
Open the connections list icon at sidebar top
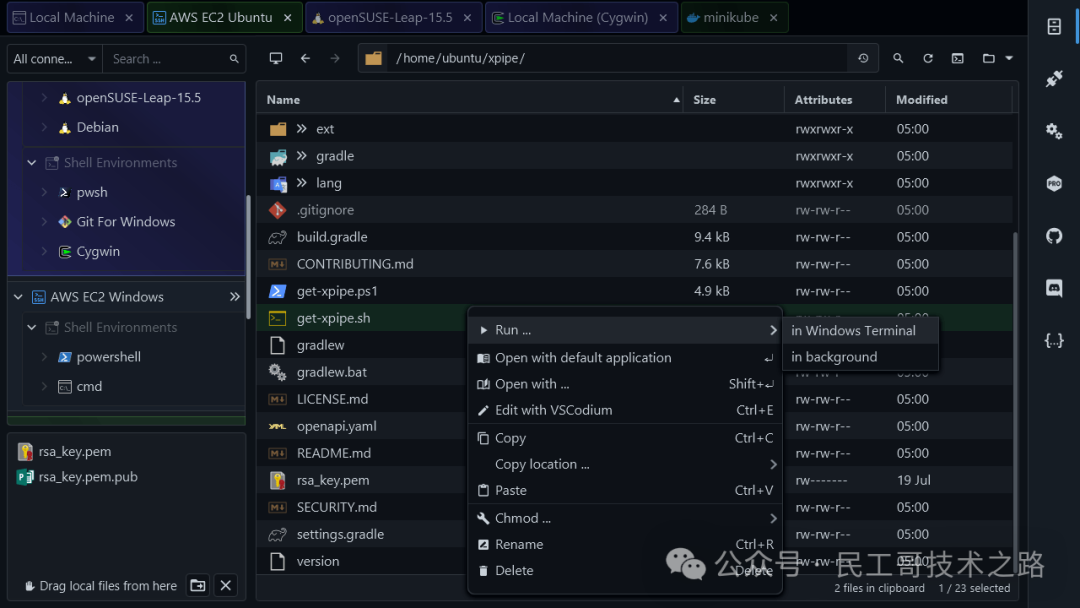coord(1053,27)
